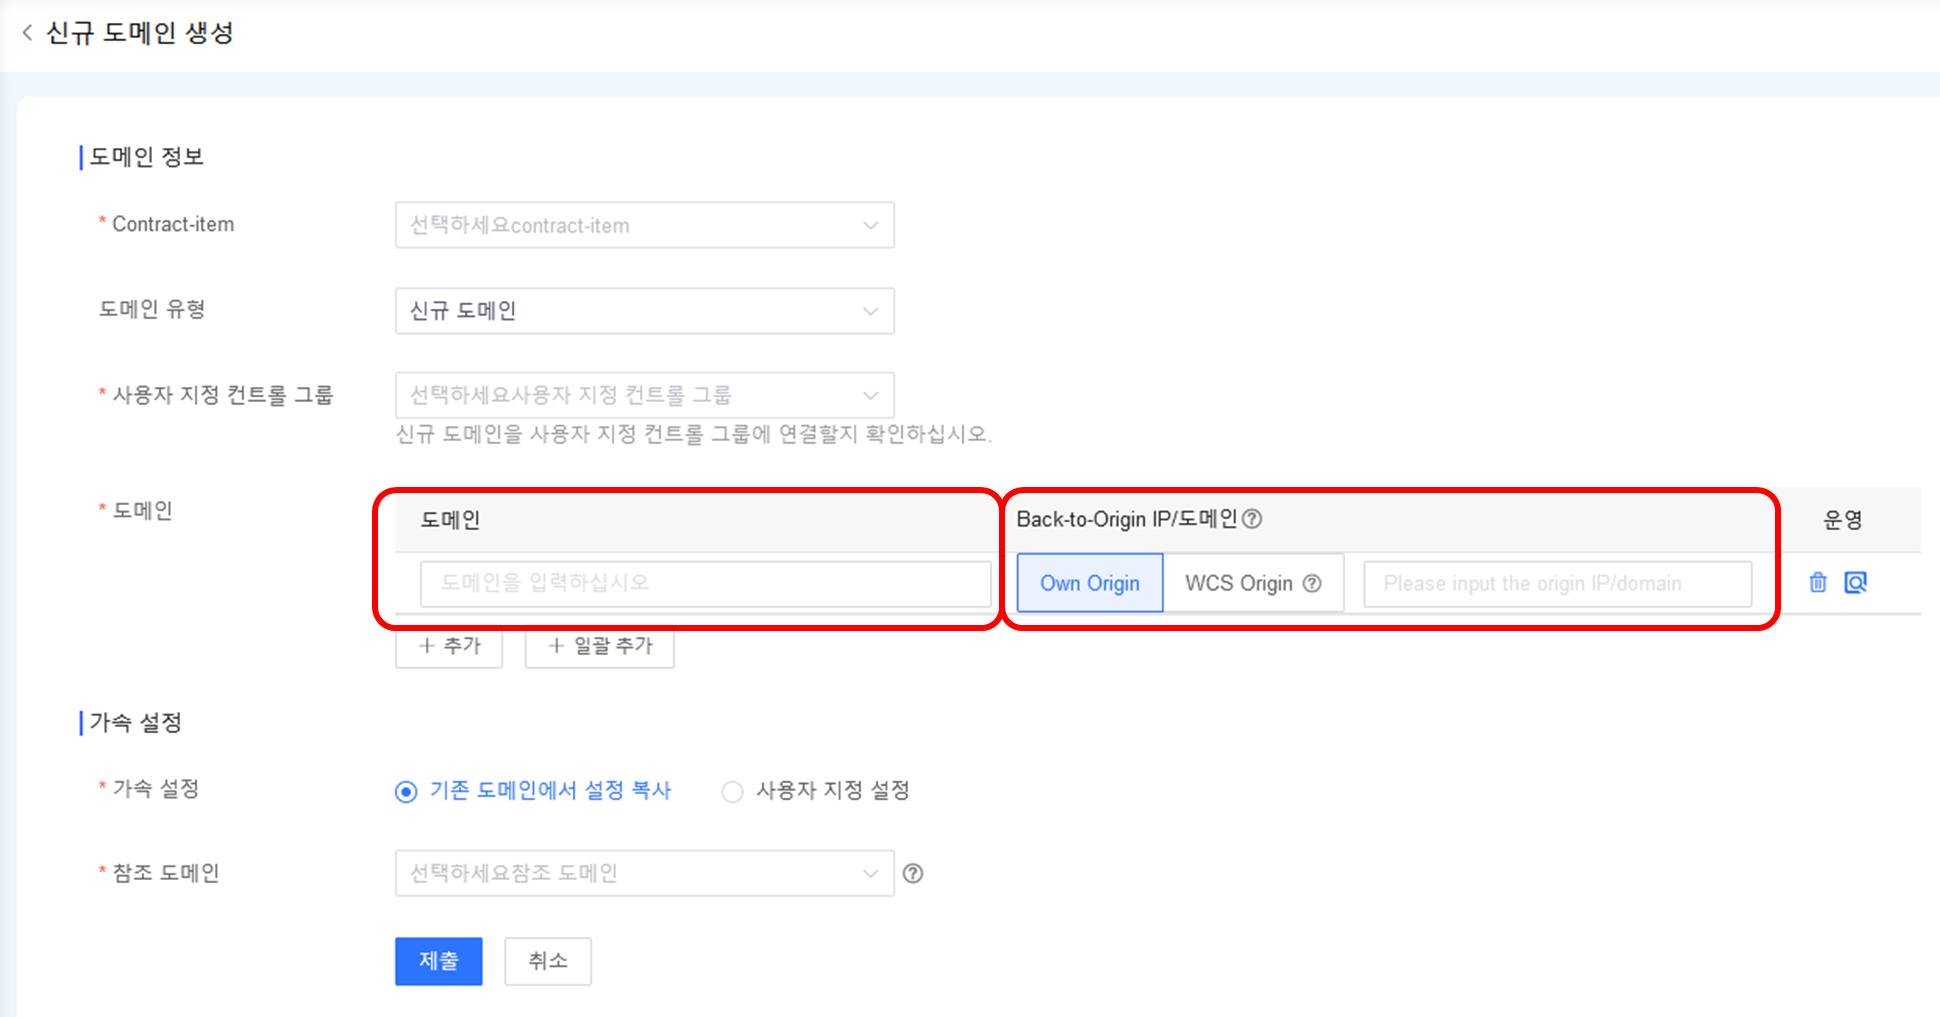
Task: Select 기존 도메인에서 설정 복사 radio option
Action: click(406, 792)
